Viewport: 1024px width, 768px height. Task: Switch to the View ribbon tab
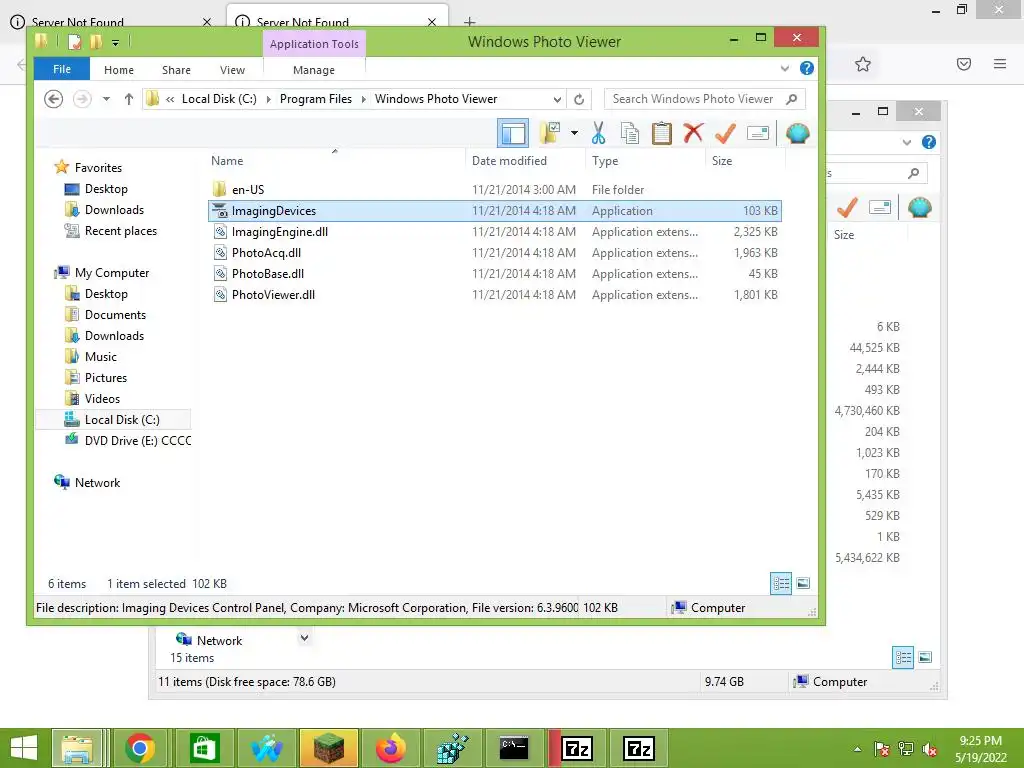tap(232, 70)
